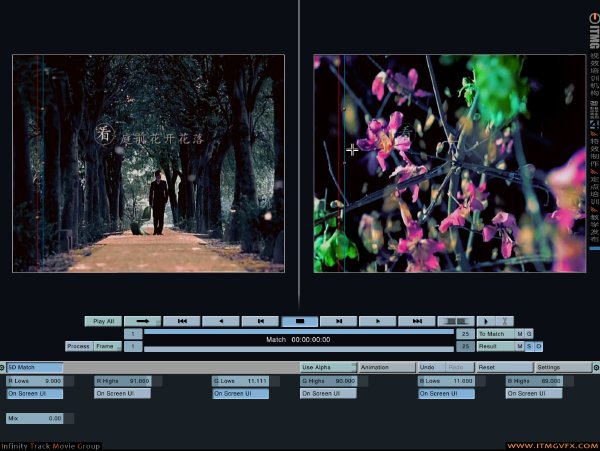
Task: Click the G Highs value field
Action: (328, 381)
